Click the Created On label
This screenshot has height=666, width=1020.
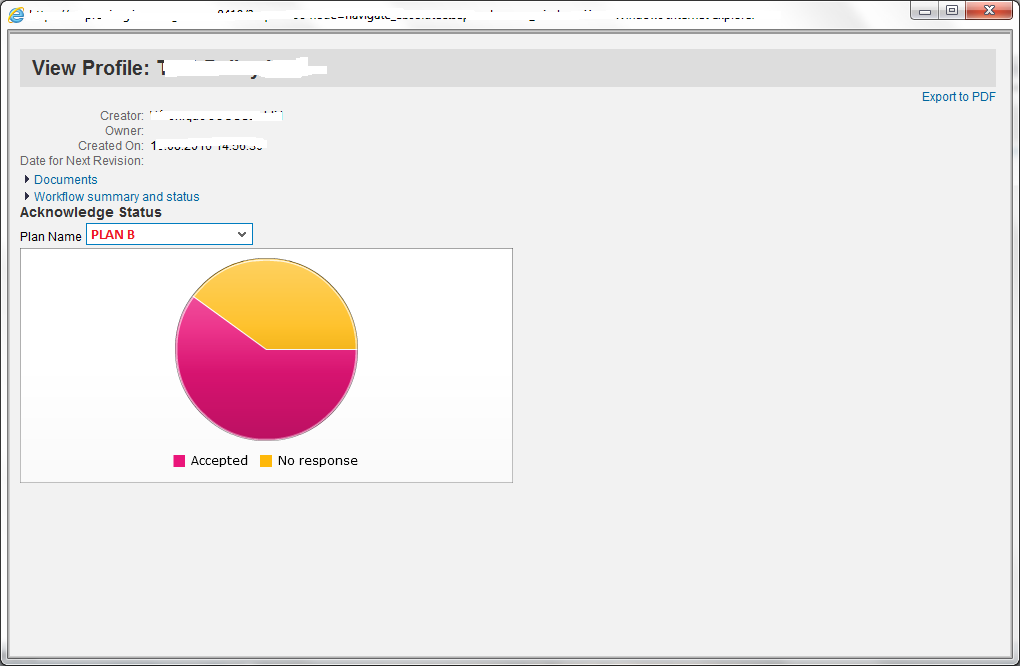[111, 146]
